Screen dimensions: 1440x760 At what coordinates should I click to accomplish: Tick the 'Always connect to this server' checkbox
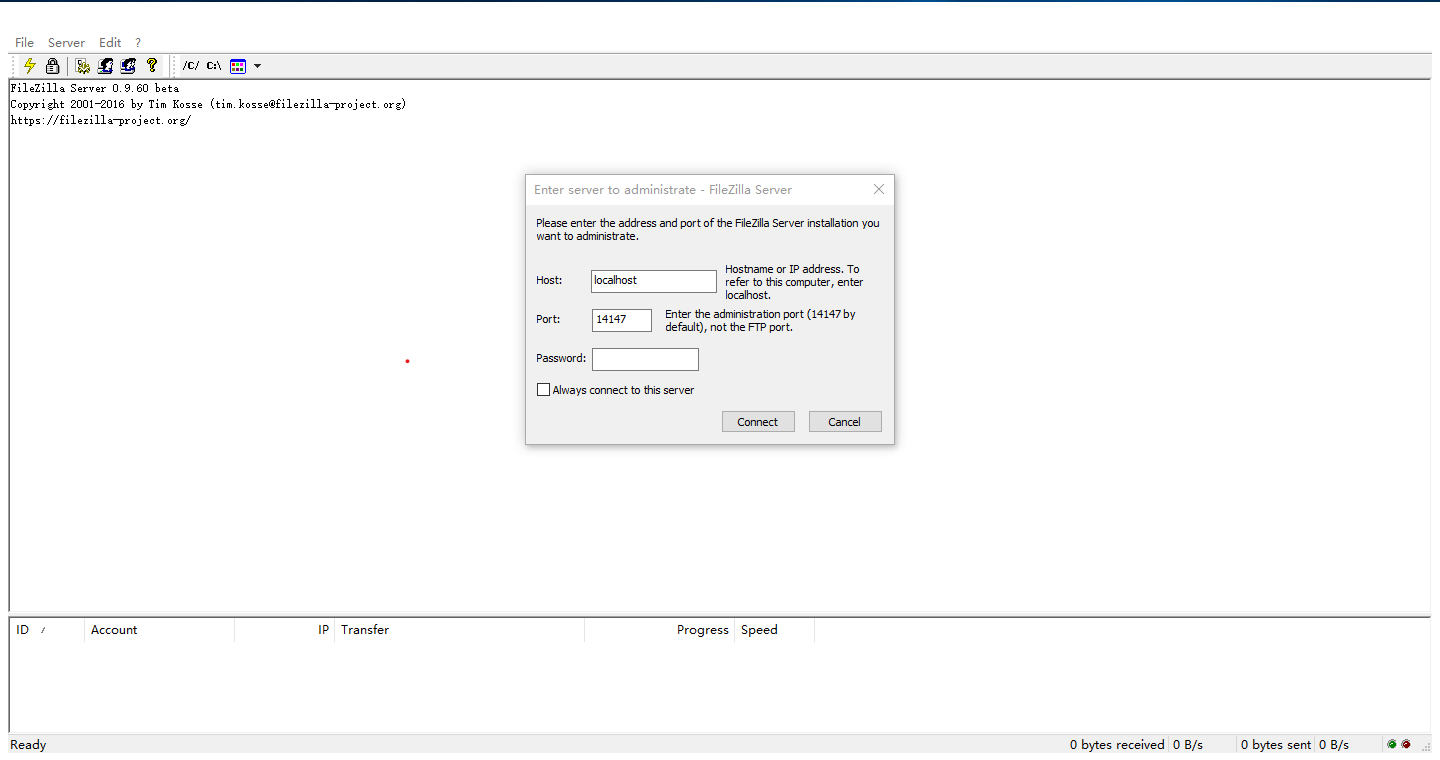[544, 390]
